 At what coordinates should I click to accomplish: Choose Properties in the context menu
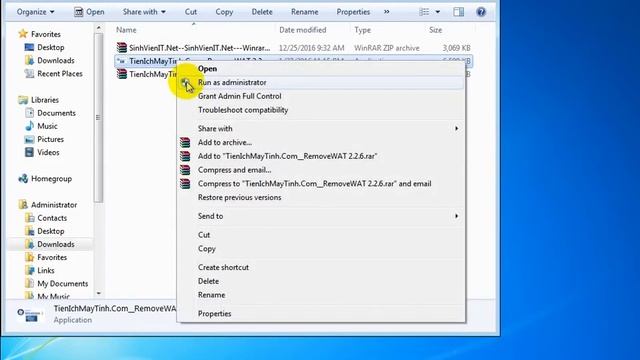tap(321, 314)
